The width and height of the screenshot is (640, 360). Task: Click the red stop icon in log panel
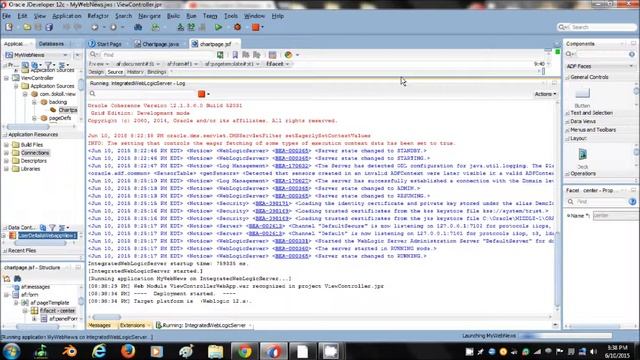point(201,94)
